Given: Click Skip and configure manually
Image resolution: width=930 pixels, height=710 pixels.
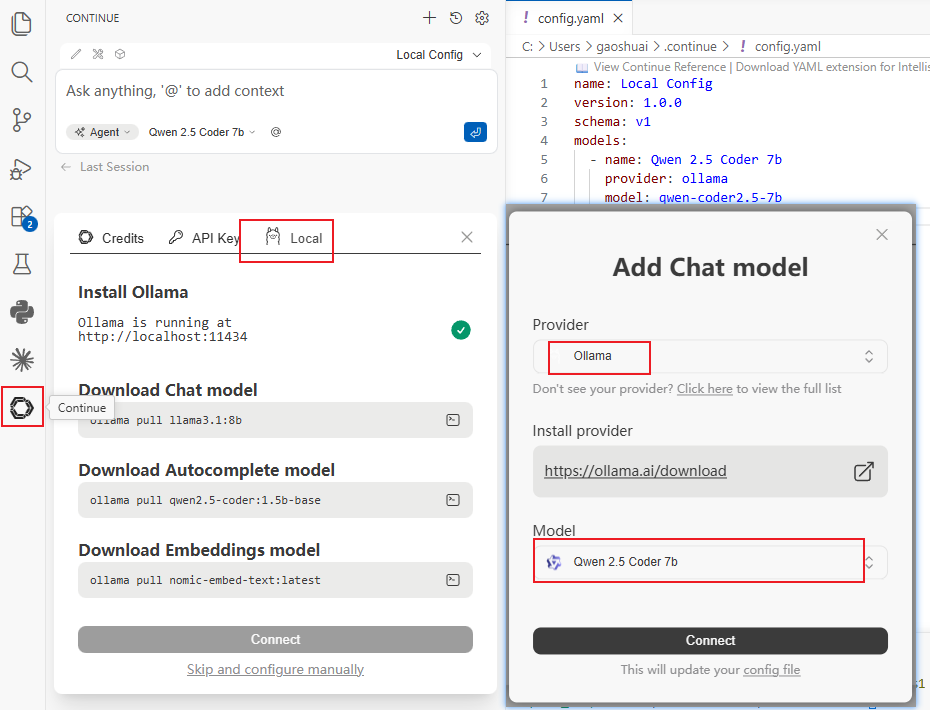Looking at the screenshot, I should (x=275, y=669).
